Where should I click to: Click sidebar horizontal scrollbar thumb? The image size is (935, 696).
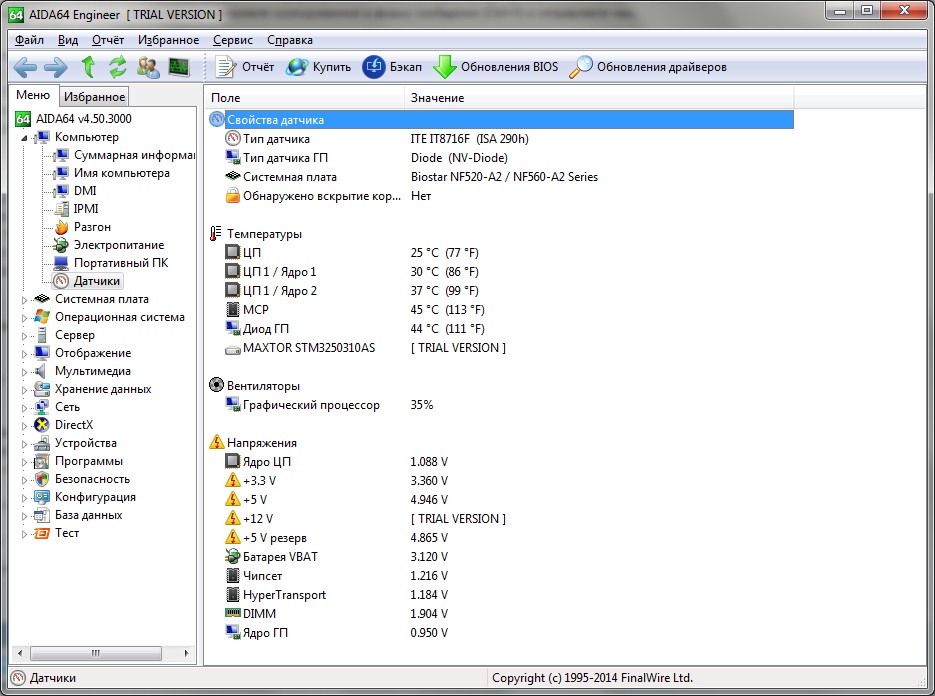[95, 653]
